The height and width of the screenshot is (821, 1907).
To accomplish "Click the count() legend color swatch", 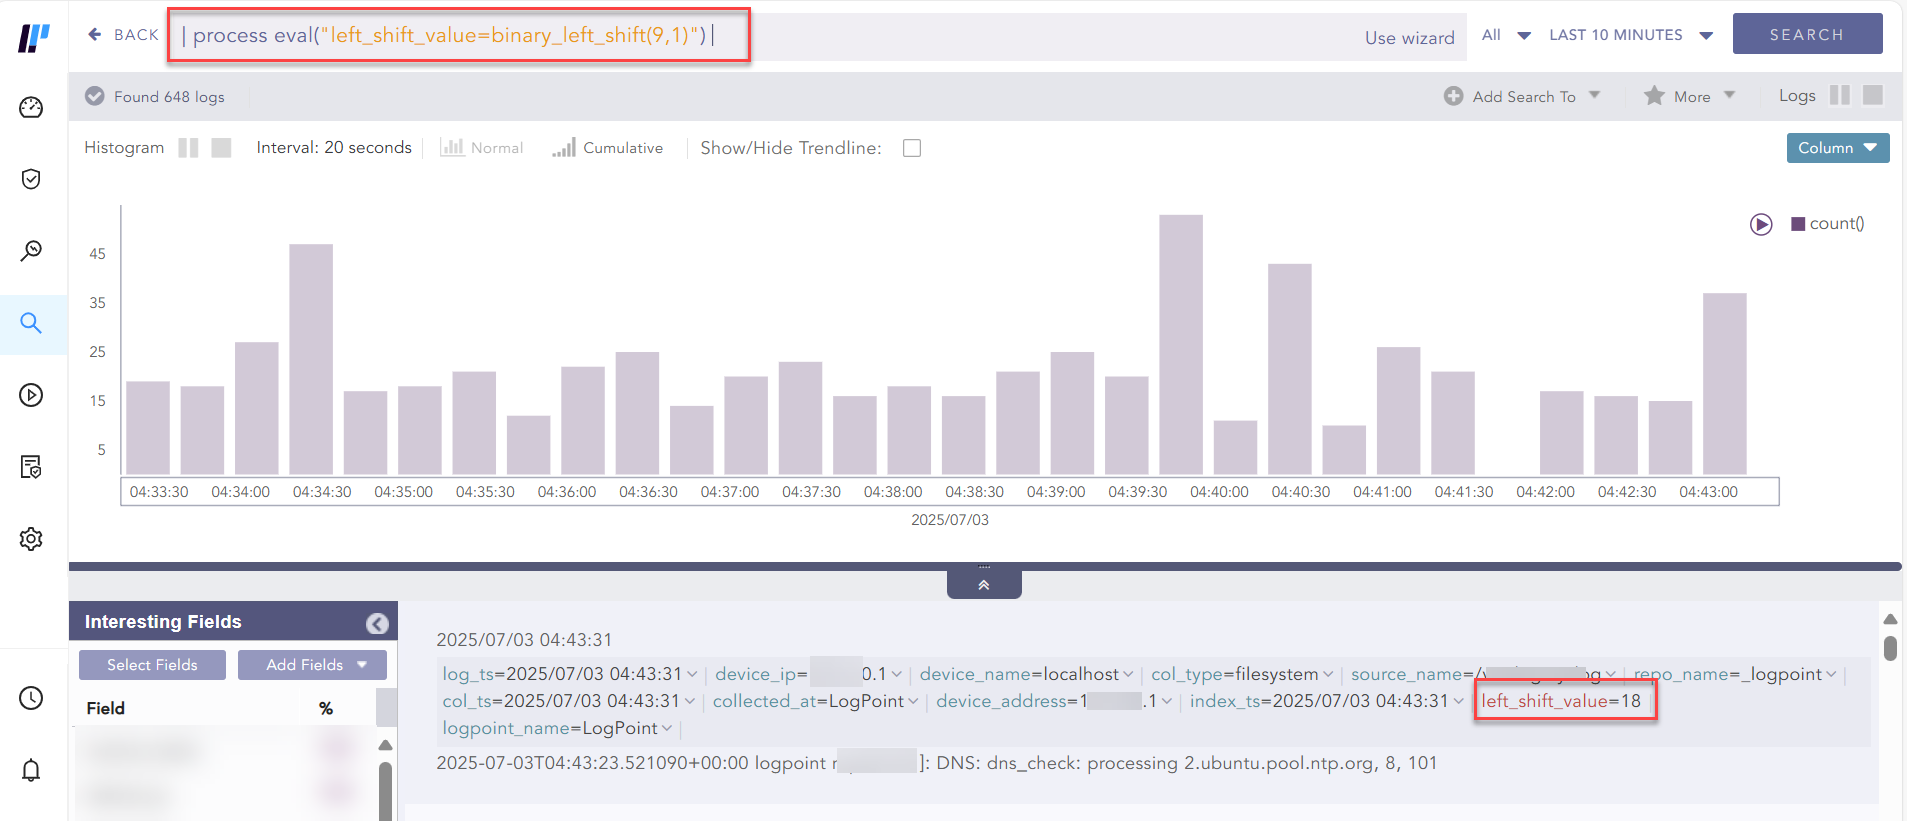I will coord(1798,224).
